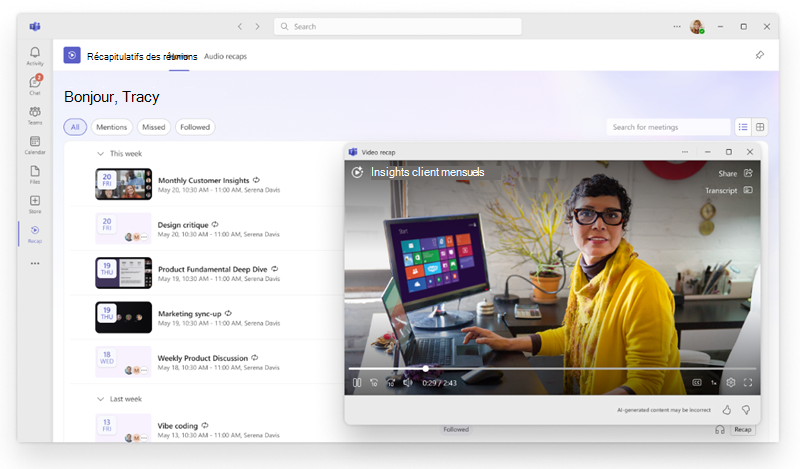Click Monthly Customer Insights thumbnail
Image resolution: width=800 pixels, height=469 pixels.
(x=123, y=184)
